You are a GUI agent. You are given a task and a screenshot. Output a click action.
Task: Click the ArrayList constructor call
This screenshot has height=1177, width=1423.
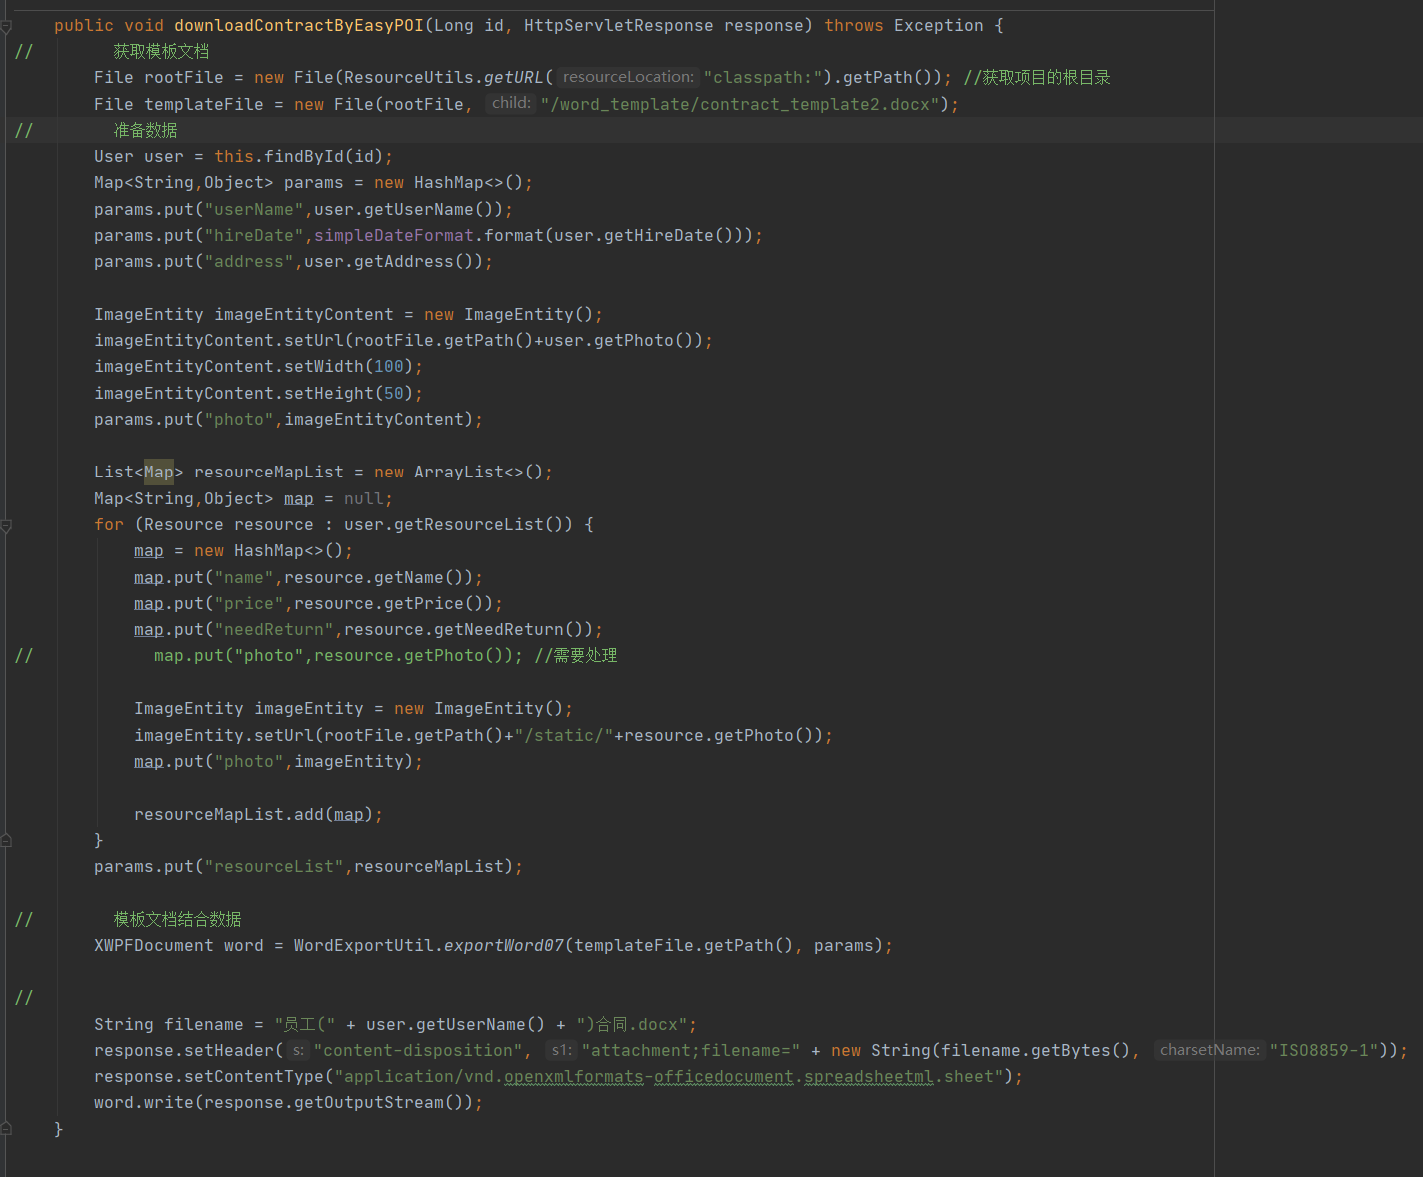[459, 472]
